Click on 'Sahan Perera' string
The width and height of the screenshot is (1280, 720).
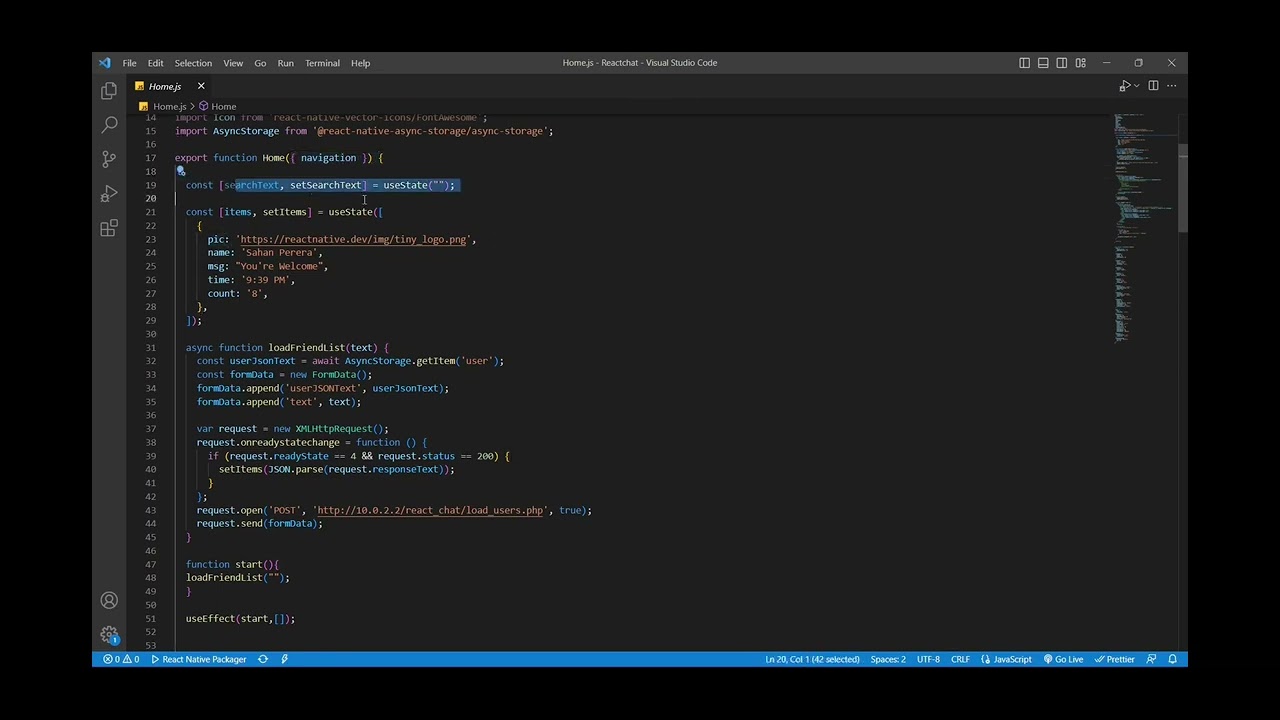pyautogui.click(x=281, y=252)
